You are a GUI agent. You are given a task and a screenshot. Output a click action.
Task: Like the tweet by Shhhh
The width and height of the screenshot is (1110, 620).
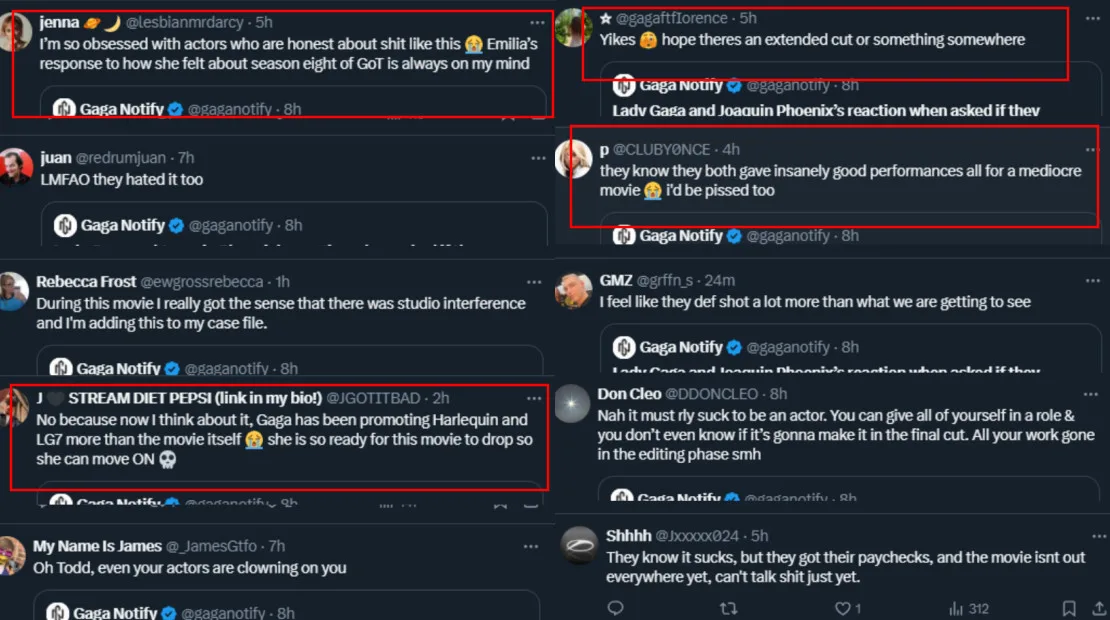[843, 608]
